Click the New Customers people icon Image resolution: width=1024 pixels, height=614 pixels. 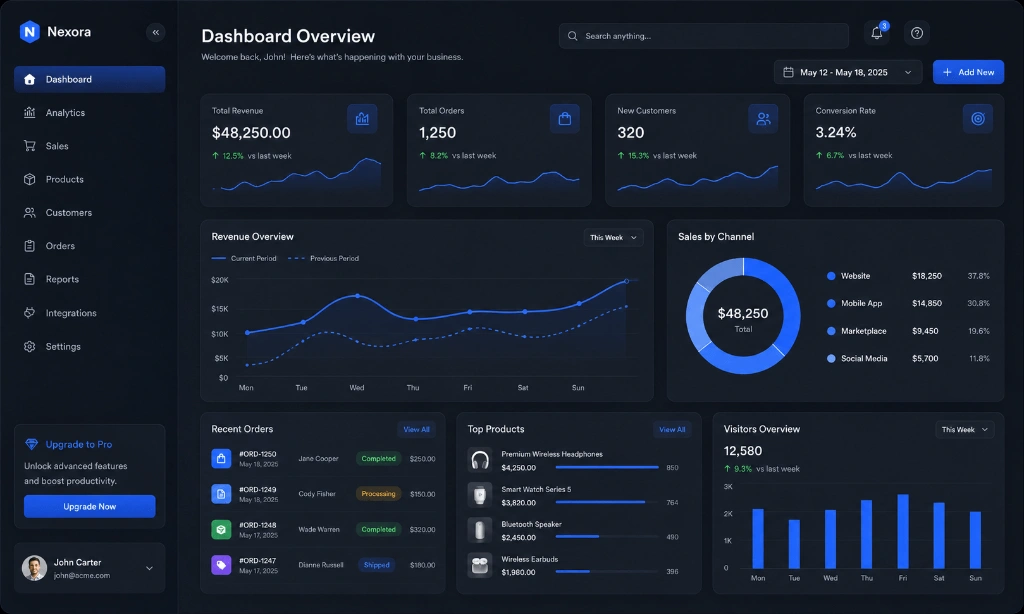pyautogui.click(x=763, y=119)
